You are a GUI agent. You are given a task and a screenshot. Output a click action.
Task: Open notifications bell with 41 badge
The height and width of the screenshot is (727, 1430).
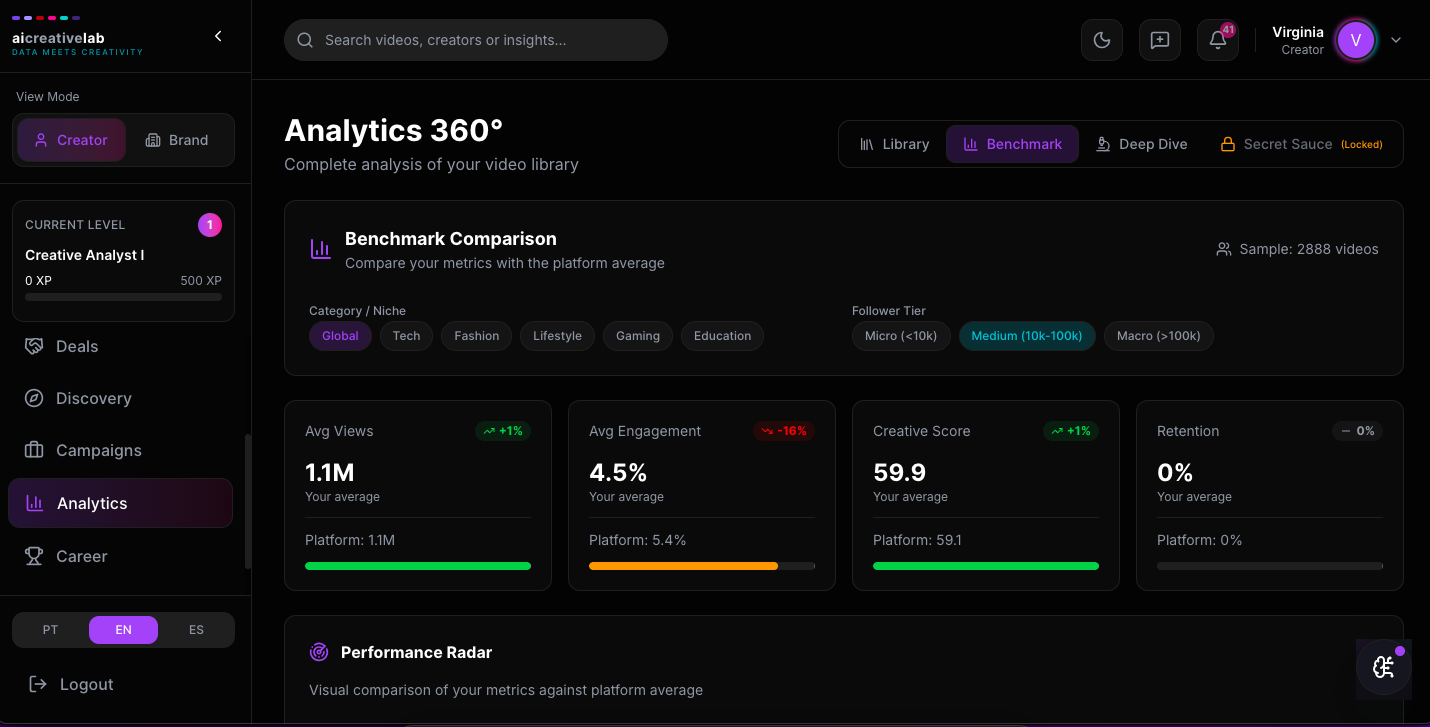tap(1218, 40)
